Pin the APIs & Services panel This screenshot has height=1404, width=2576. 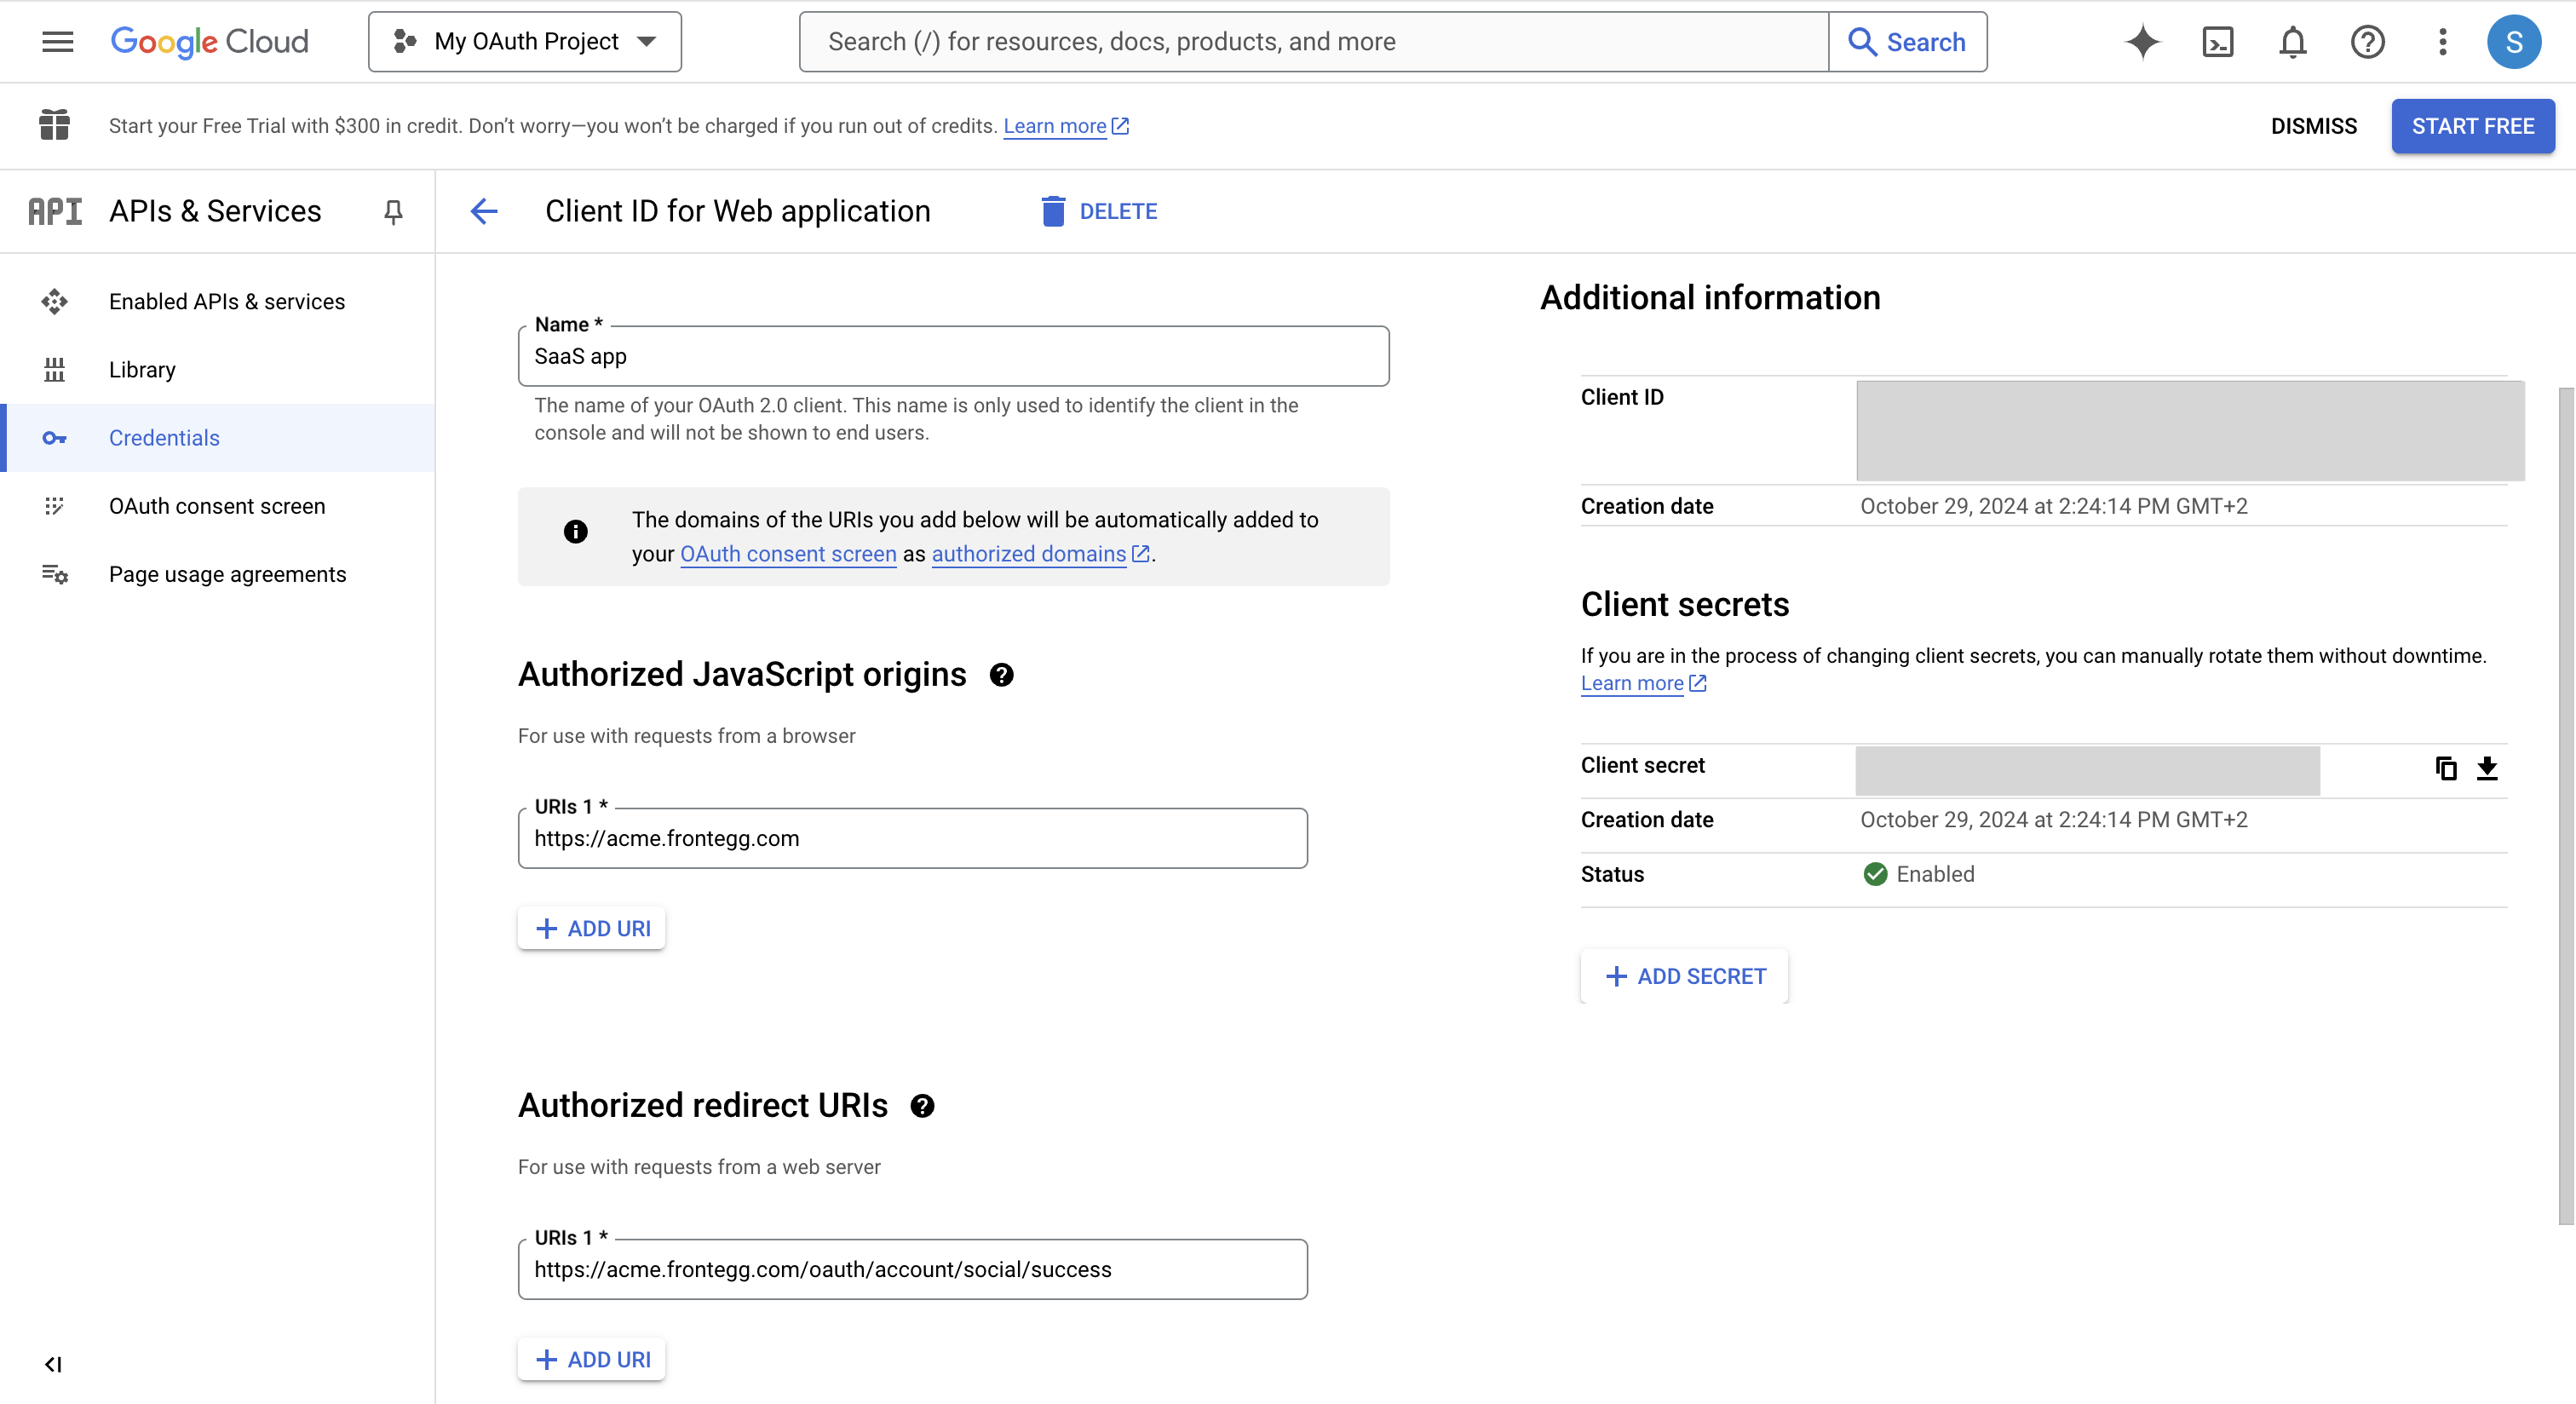(x=393, y=211)
